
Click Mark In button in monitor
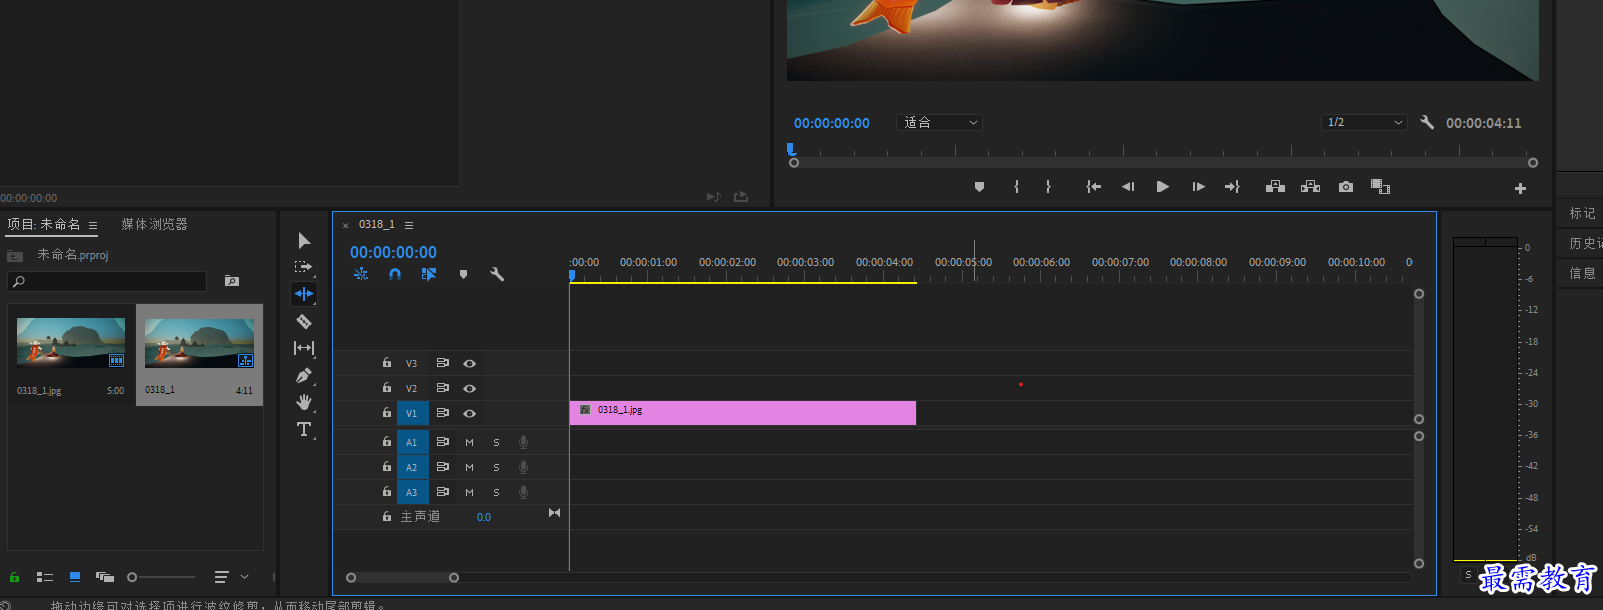pos(1016,187)
